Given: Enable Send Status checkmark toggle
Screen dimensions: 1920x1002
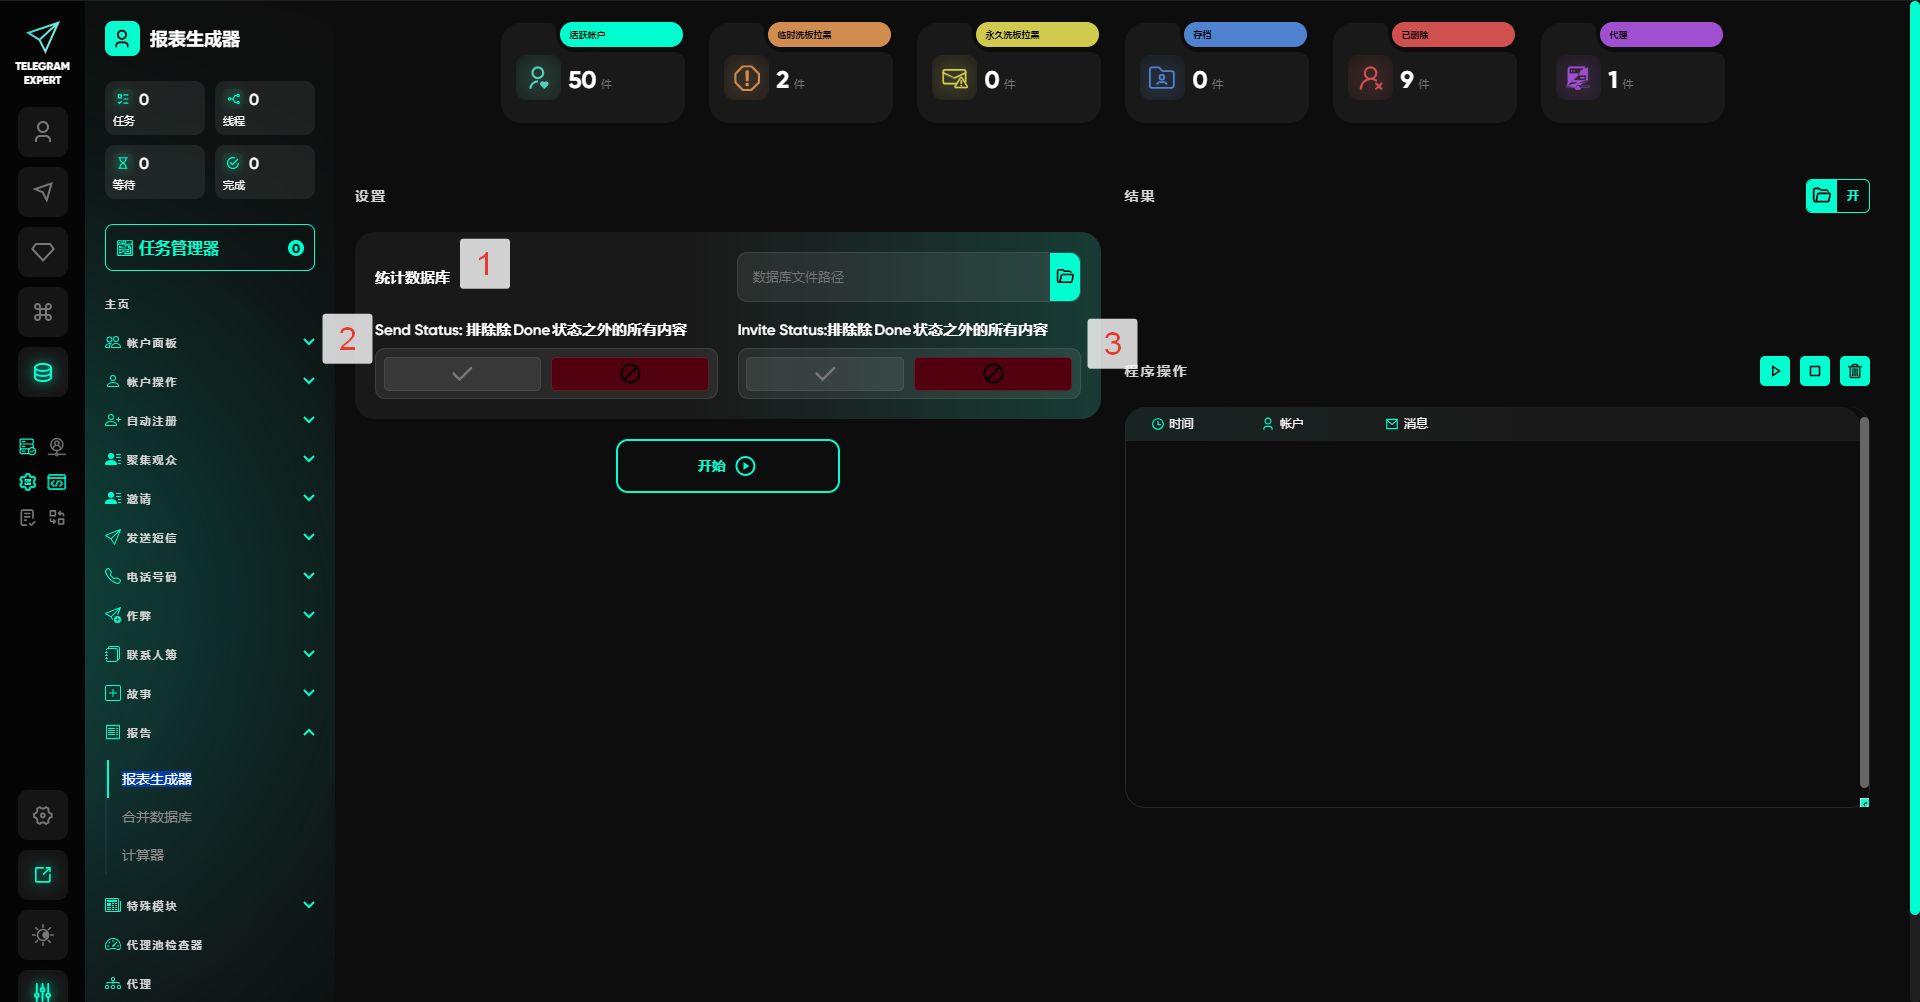Looking at the screenshot, I should [462, 374].
